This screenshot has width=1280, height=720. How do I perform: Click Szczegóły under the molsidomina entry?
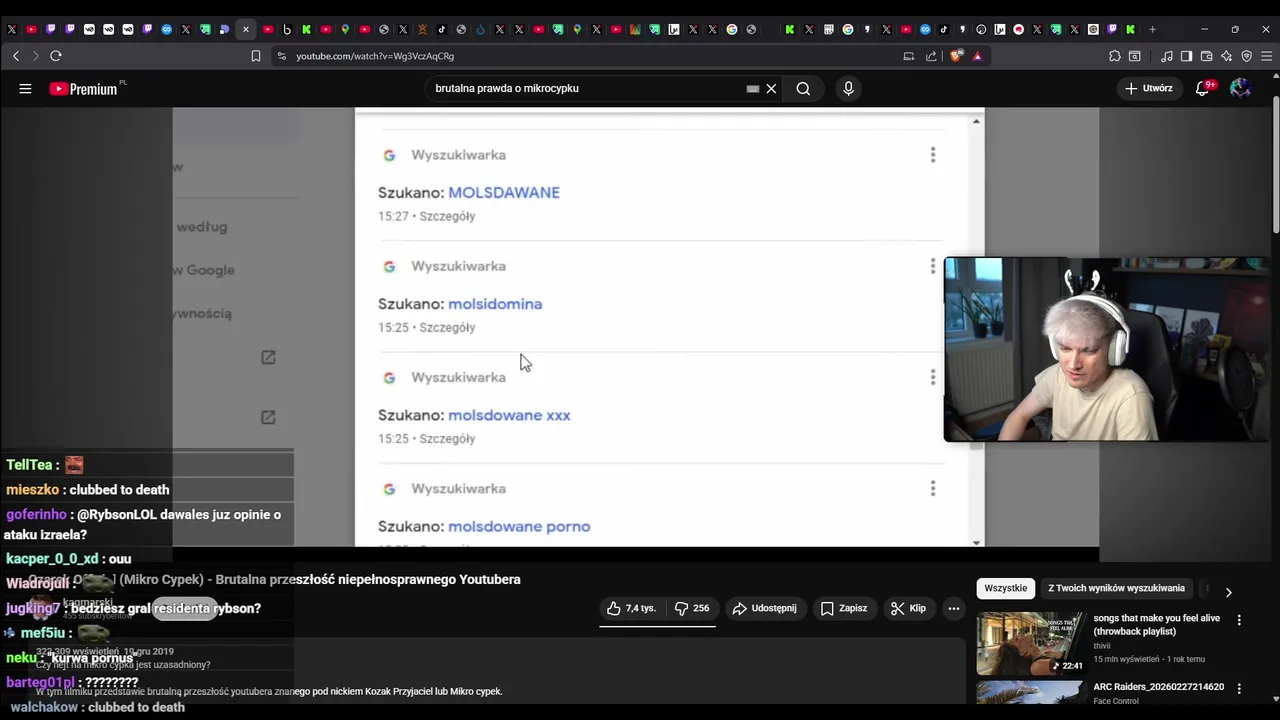pyautogui.click(x=447, y=327)
